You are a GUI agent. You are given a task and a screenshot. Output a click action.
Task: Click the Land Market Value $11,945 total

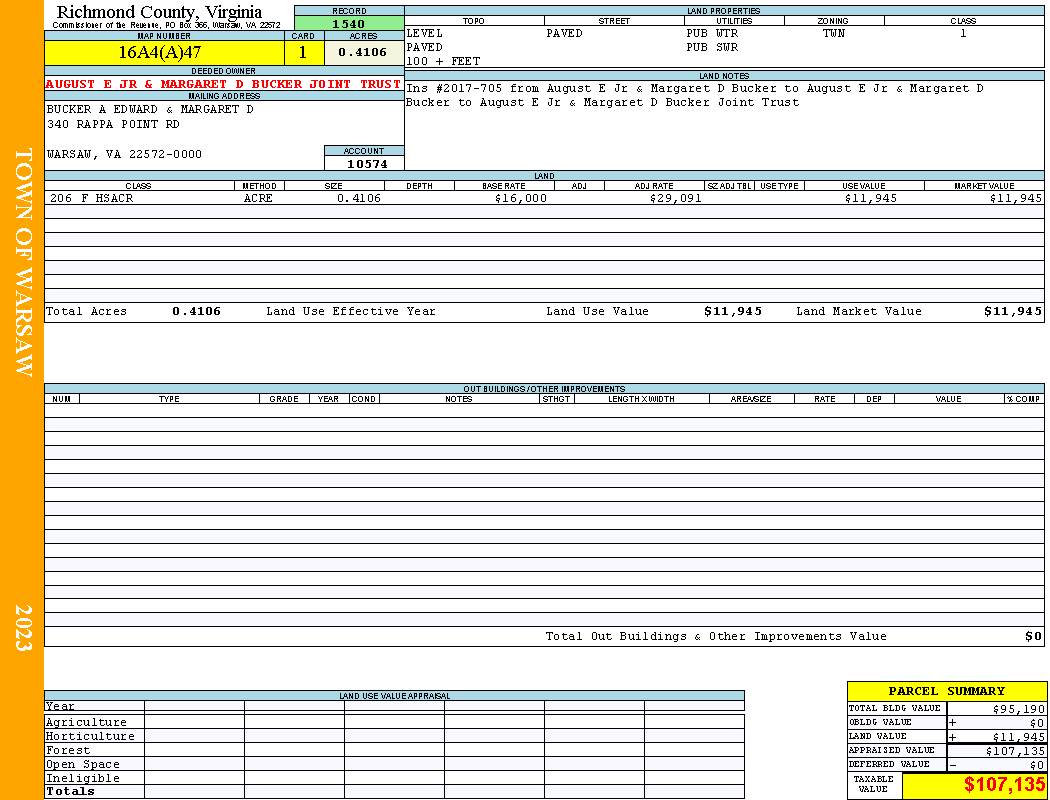pyautogui.click(x=1013, y=311)
